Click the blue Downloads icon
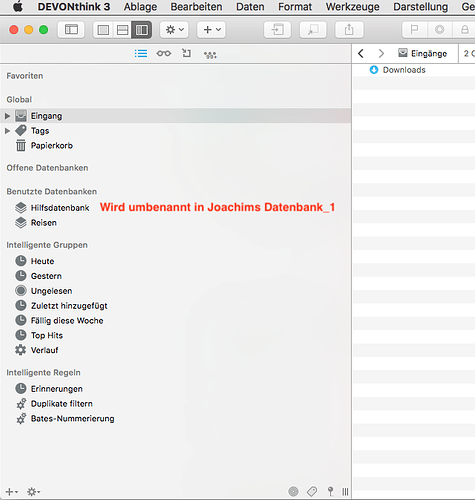Screen dimensions: 475x500 [x=374, y=70]
